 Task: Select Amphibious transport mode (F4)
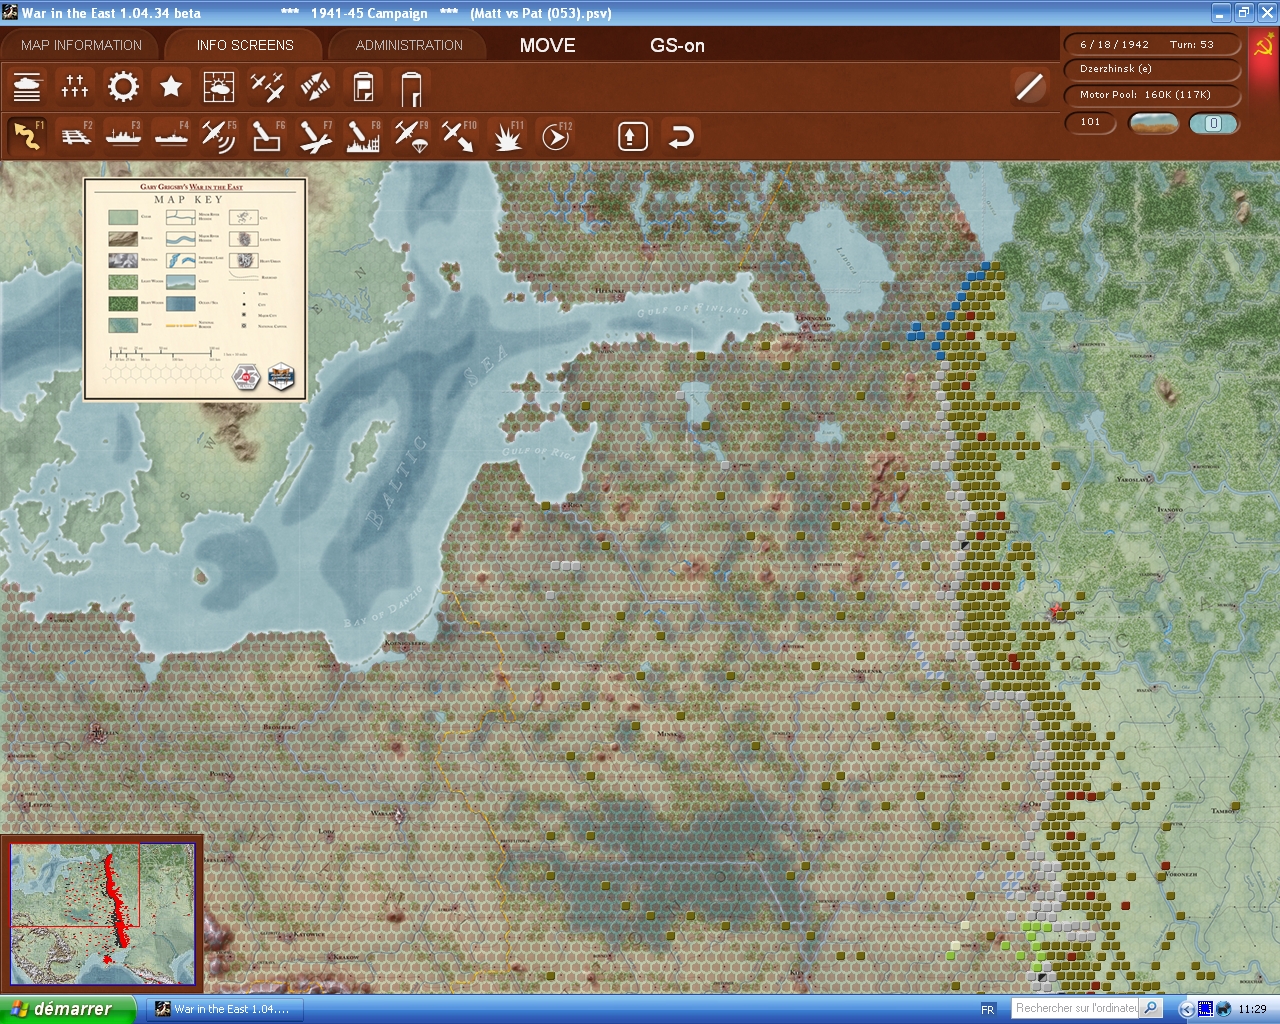point(171,136)
